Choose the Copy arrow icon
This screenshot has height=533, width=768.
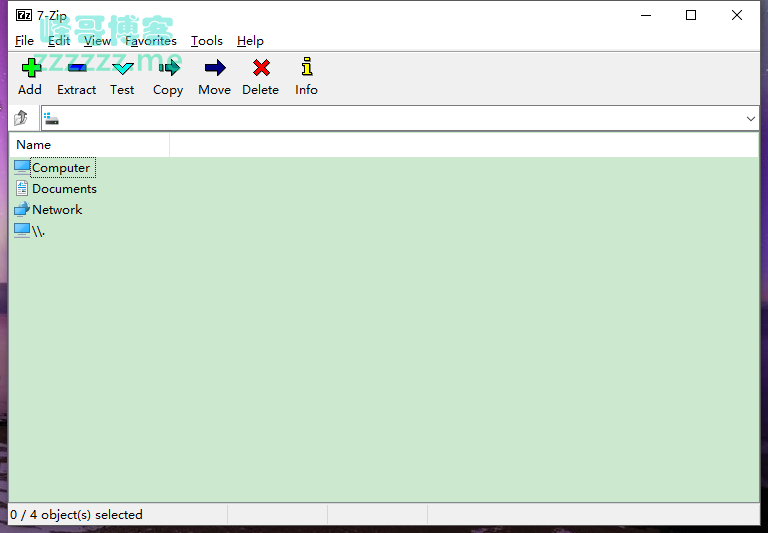tap(169, 68)
